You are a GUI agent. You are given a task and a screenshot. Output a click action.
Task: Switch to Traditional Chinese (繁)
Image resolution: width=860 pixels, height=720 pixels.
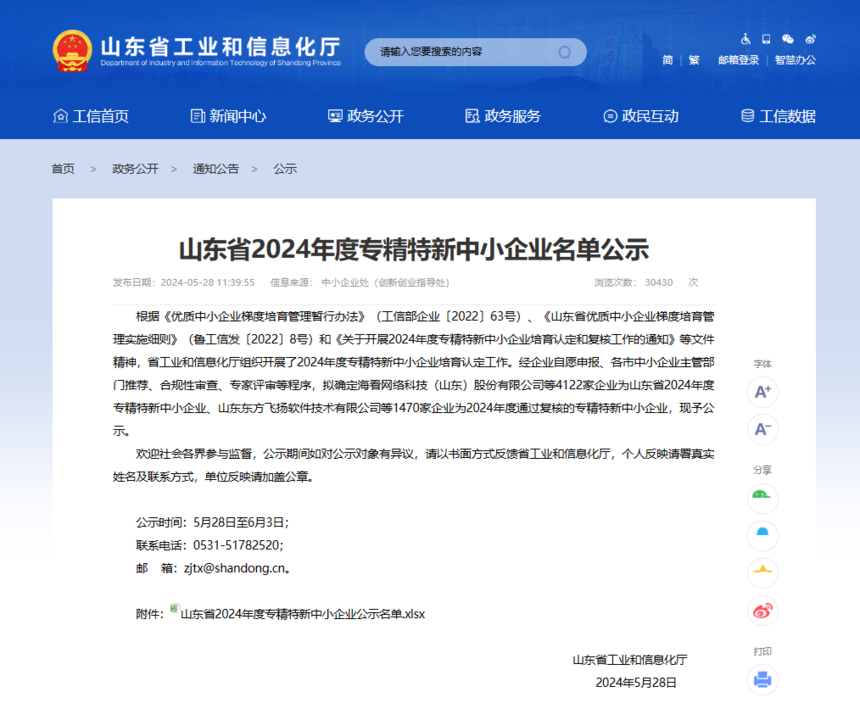693,60
